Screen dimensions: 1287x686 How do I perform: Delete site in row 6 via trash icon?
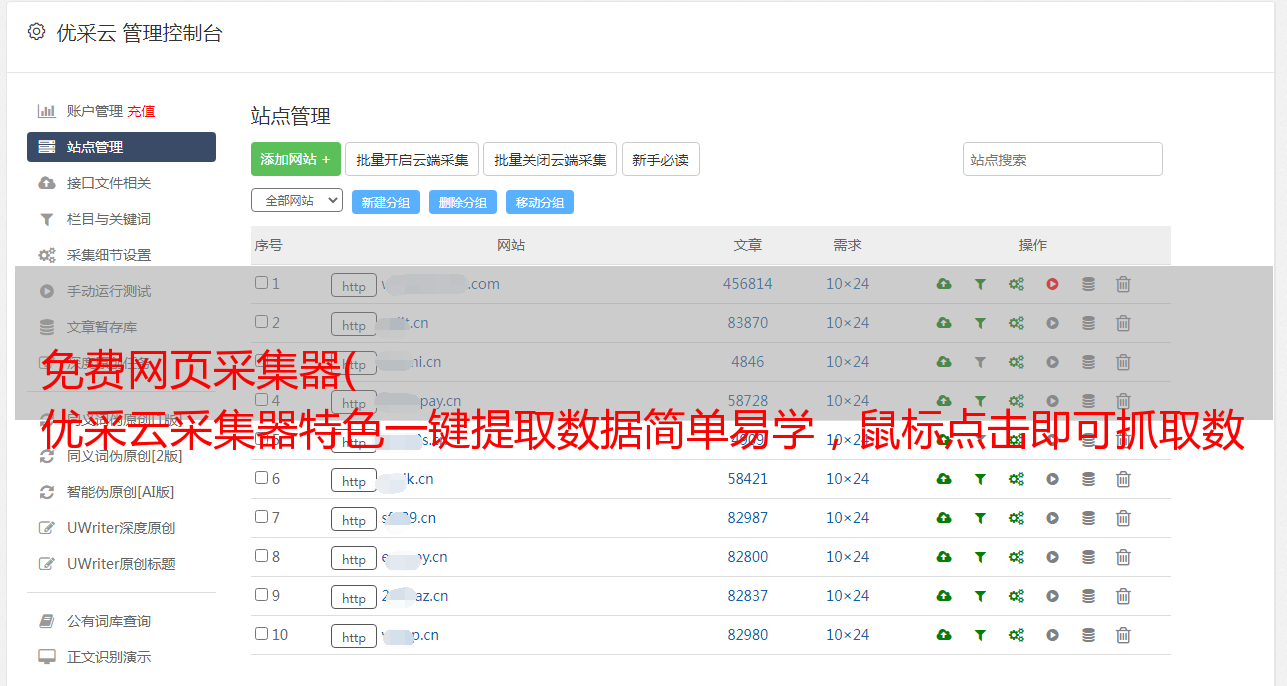(1123, 479)
